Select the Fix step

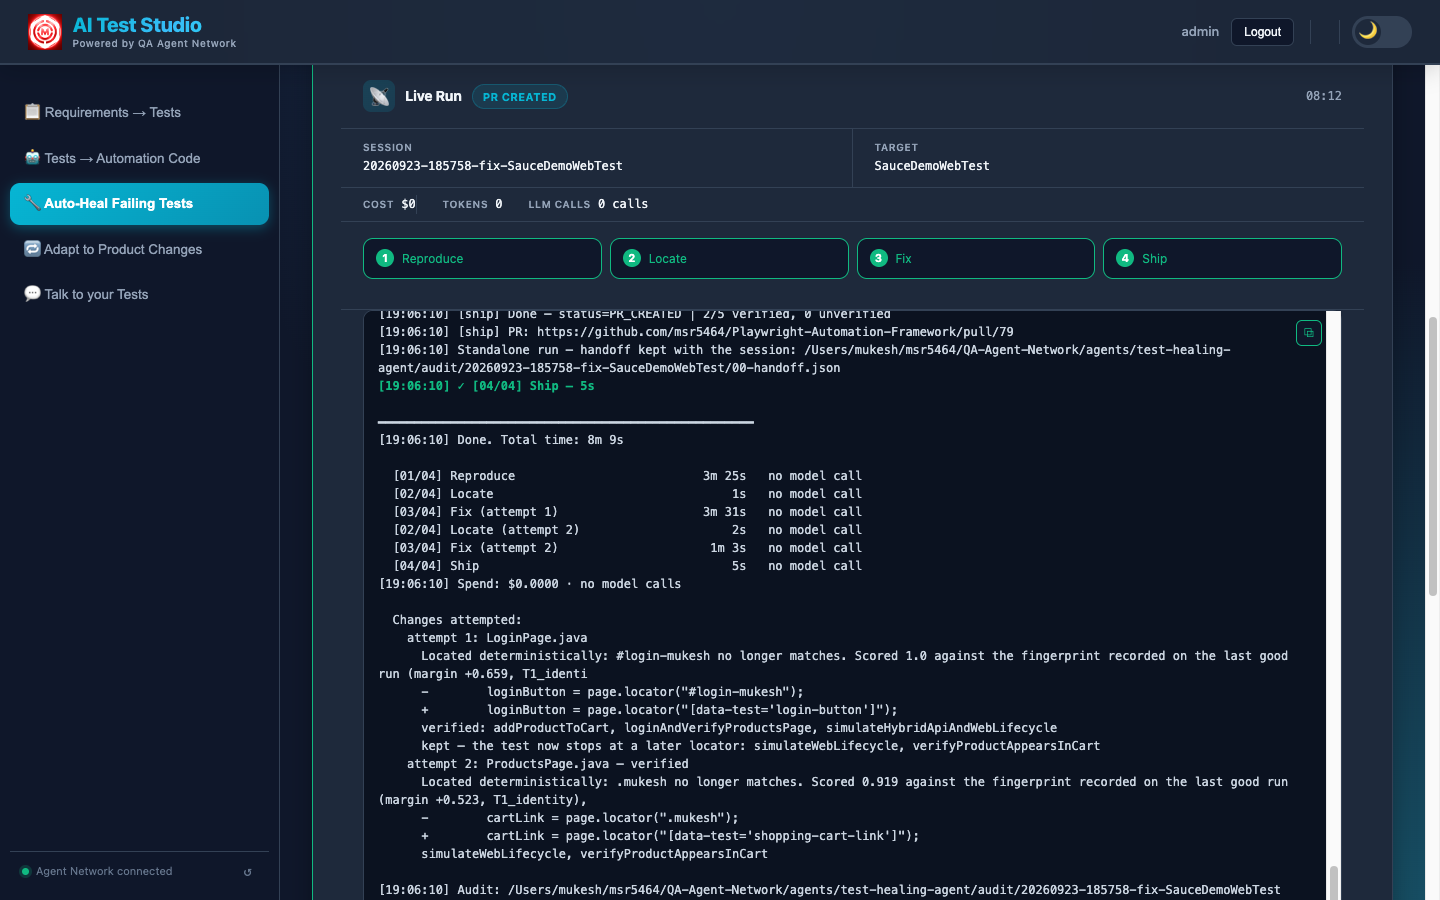(x=976, y=258)
